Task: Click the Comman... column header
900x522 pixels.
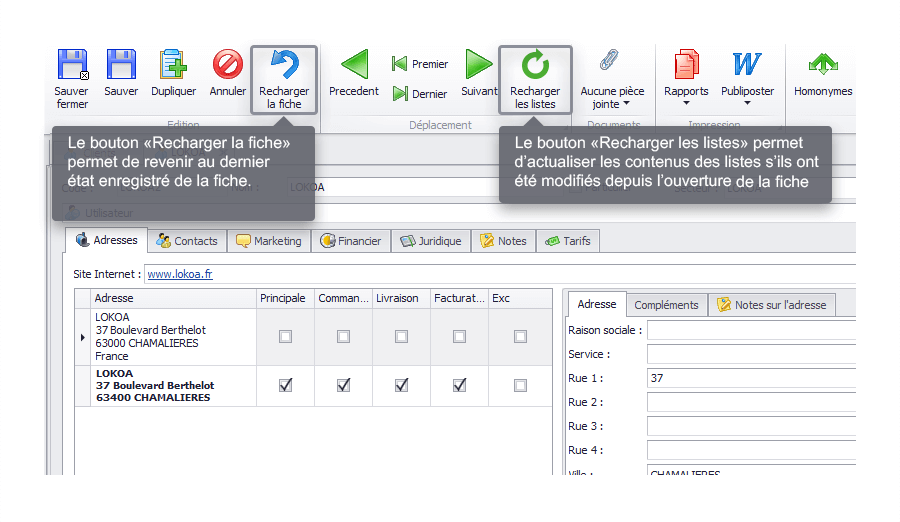Action: (343, 298)
